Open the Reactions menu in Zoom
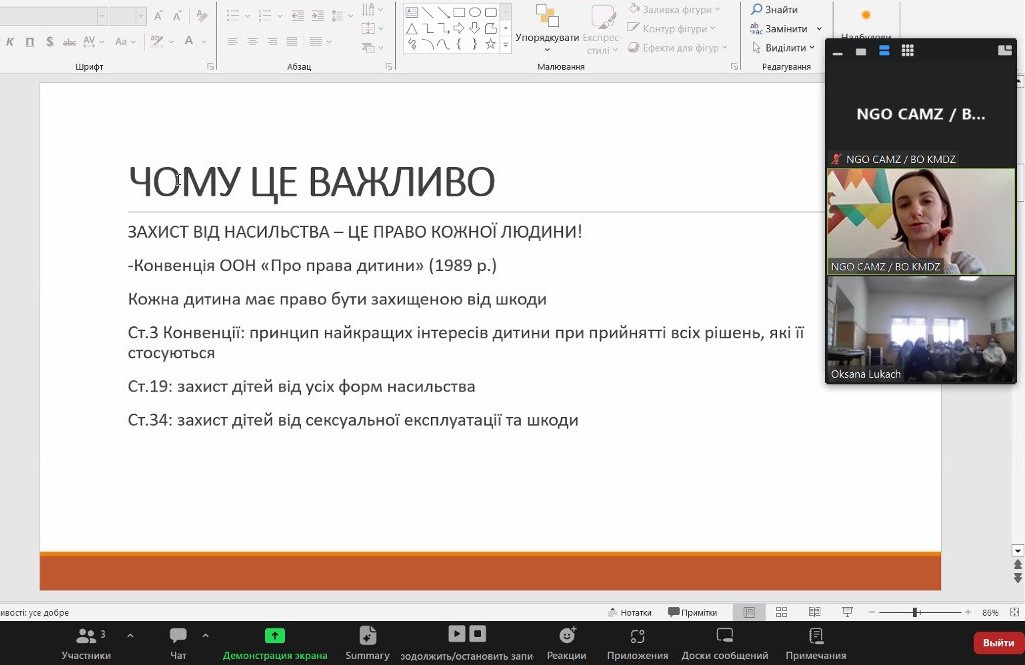The height and width of the screenshot is (665, 1025). click(567, 641)
